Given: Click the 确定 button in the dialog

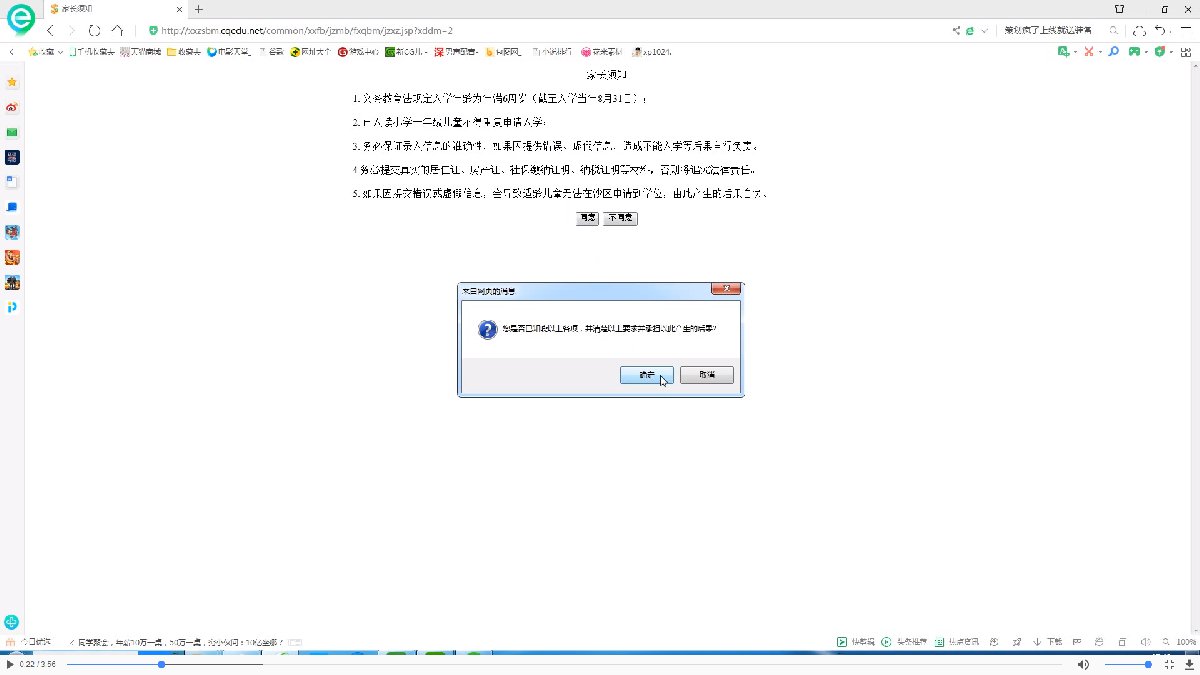Looking at the screenshot, I should tap(645, 375).
